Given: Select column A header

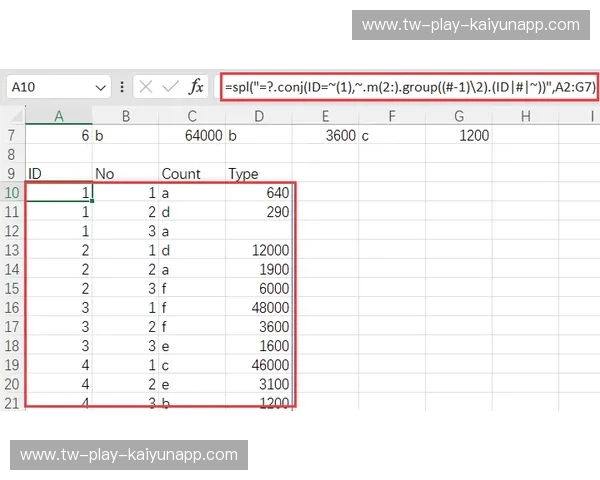Looking at the screenshot, I should (58, 116).
